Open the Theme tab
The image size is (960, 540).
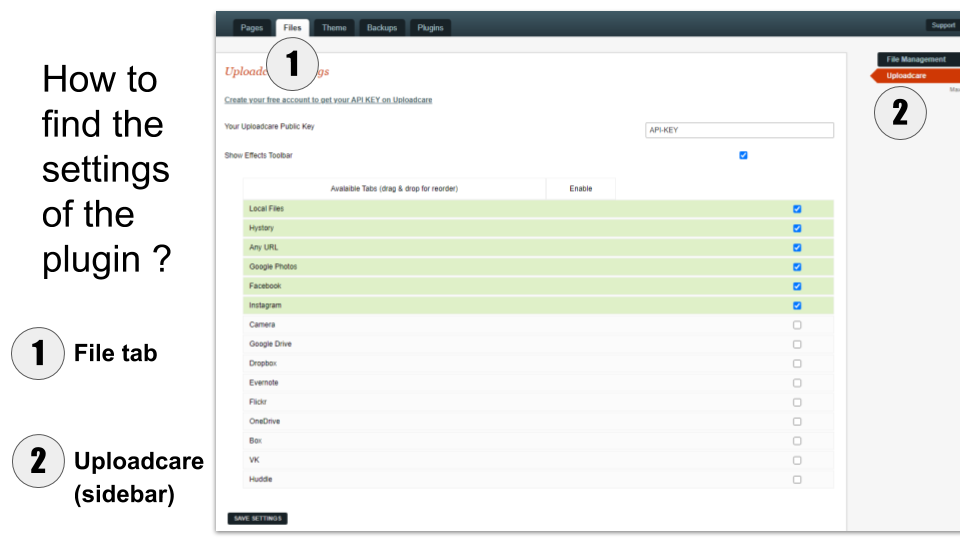tap(334, 28)
